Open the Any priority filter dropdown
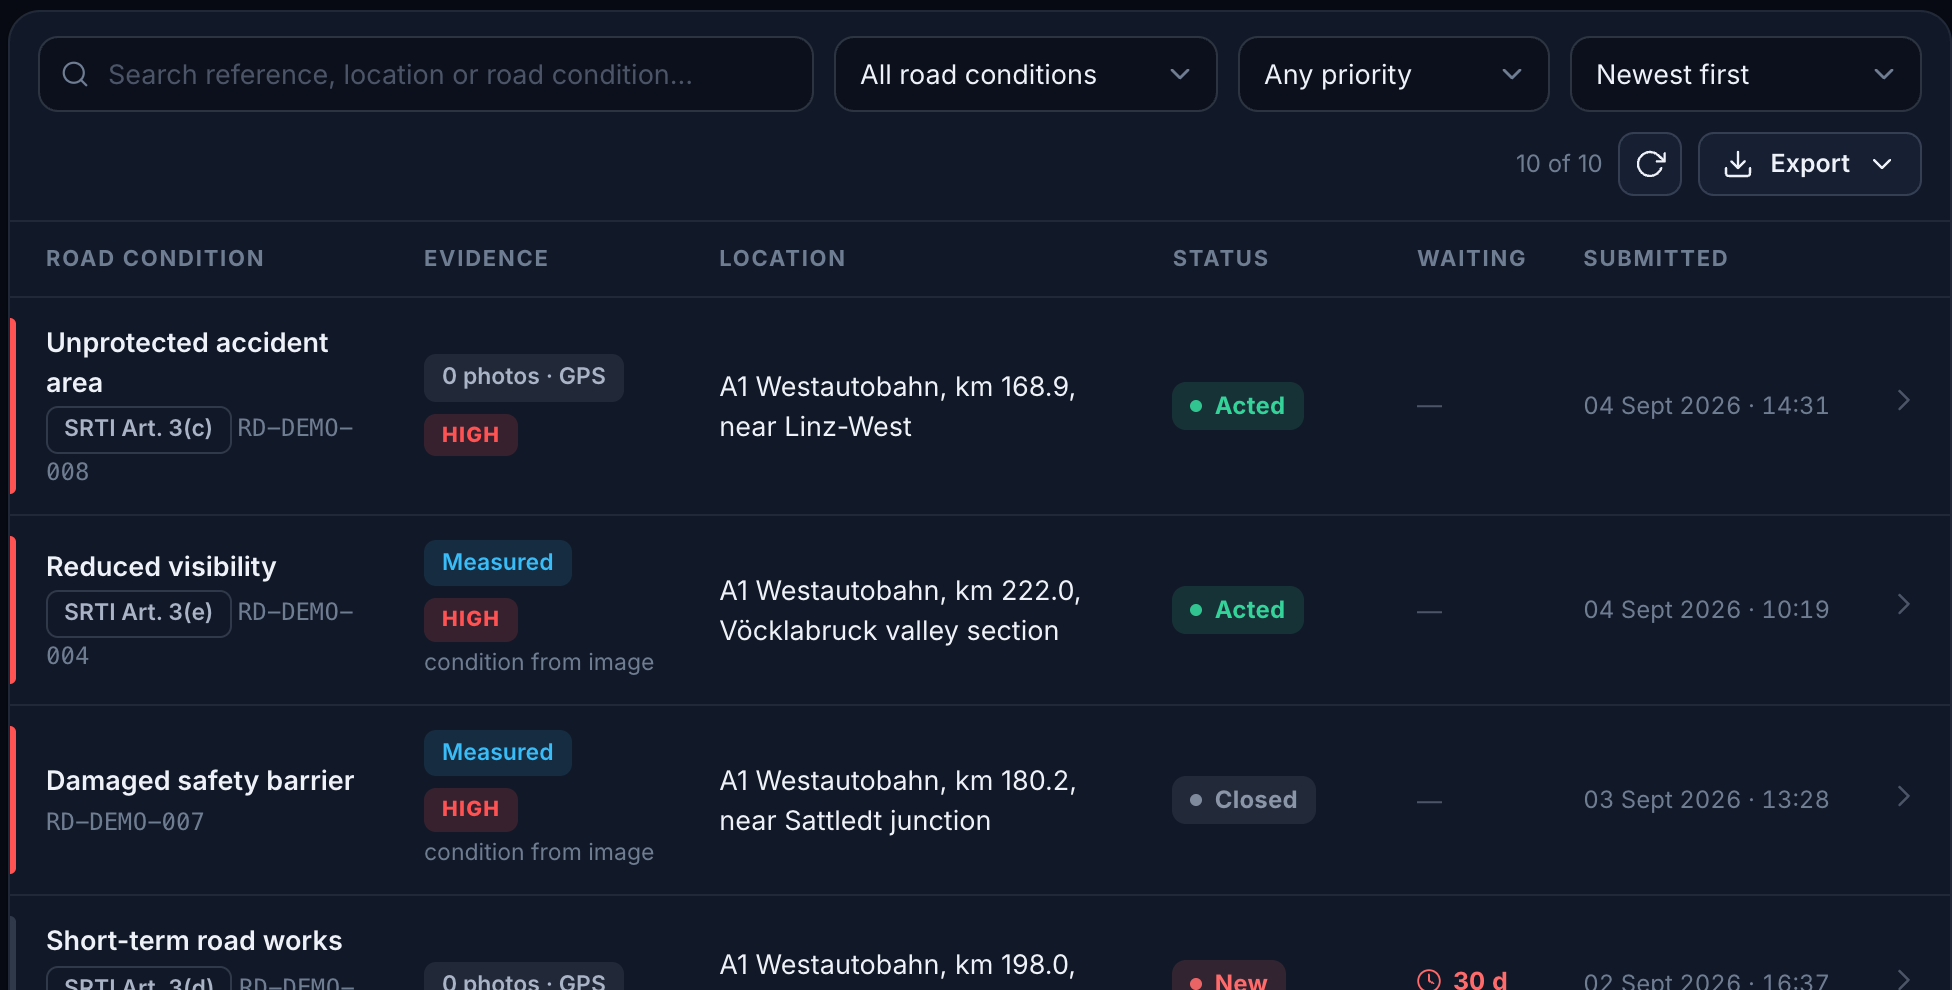The width and height of the screenshot is (1952, 990). pos(1393,74)
